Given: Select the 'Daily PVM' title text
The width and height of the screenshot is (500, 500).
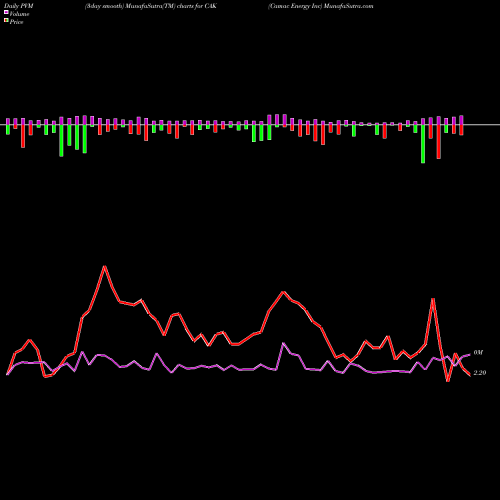Looking at the screenshot, I should click(19, 6).
